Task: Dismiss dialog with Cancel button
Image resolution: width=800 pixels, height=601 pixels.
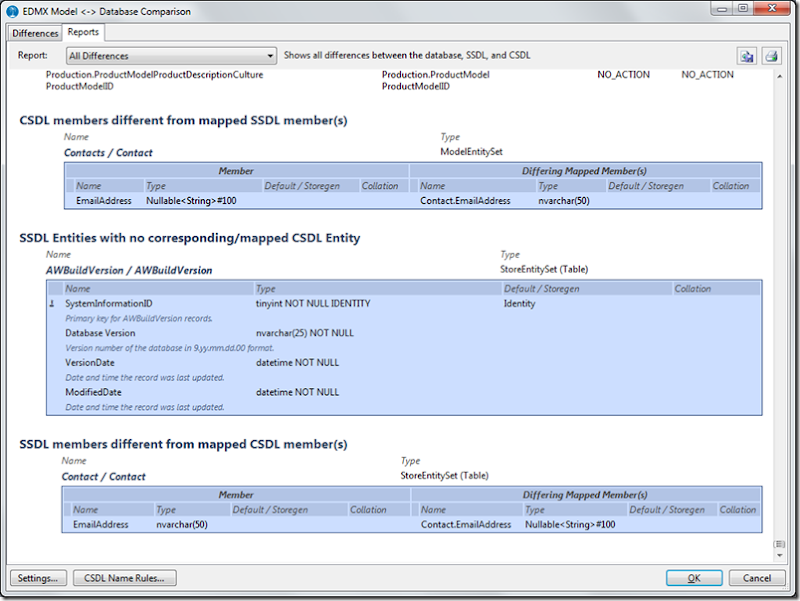Action: click(757, 578)
